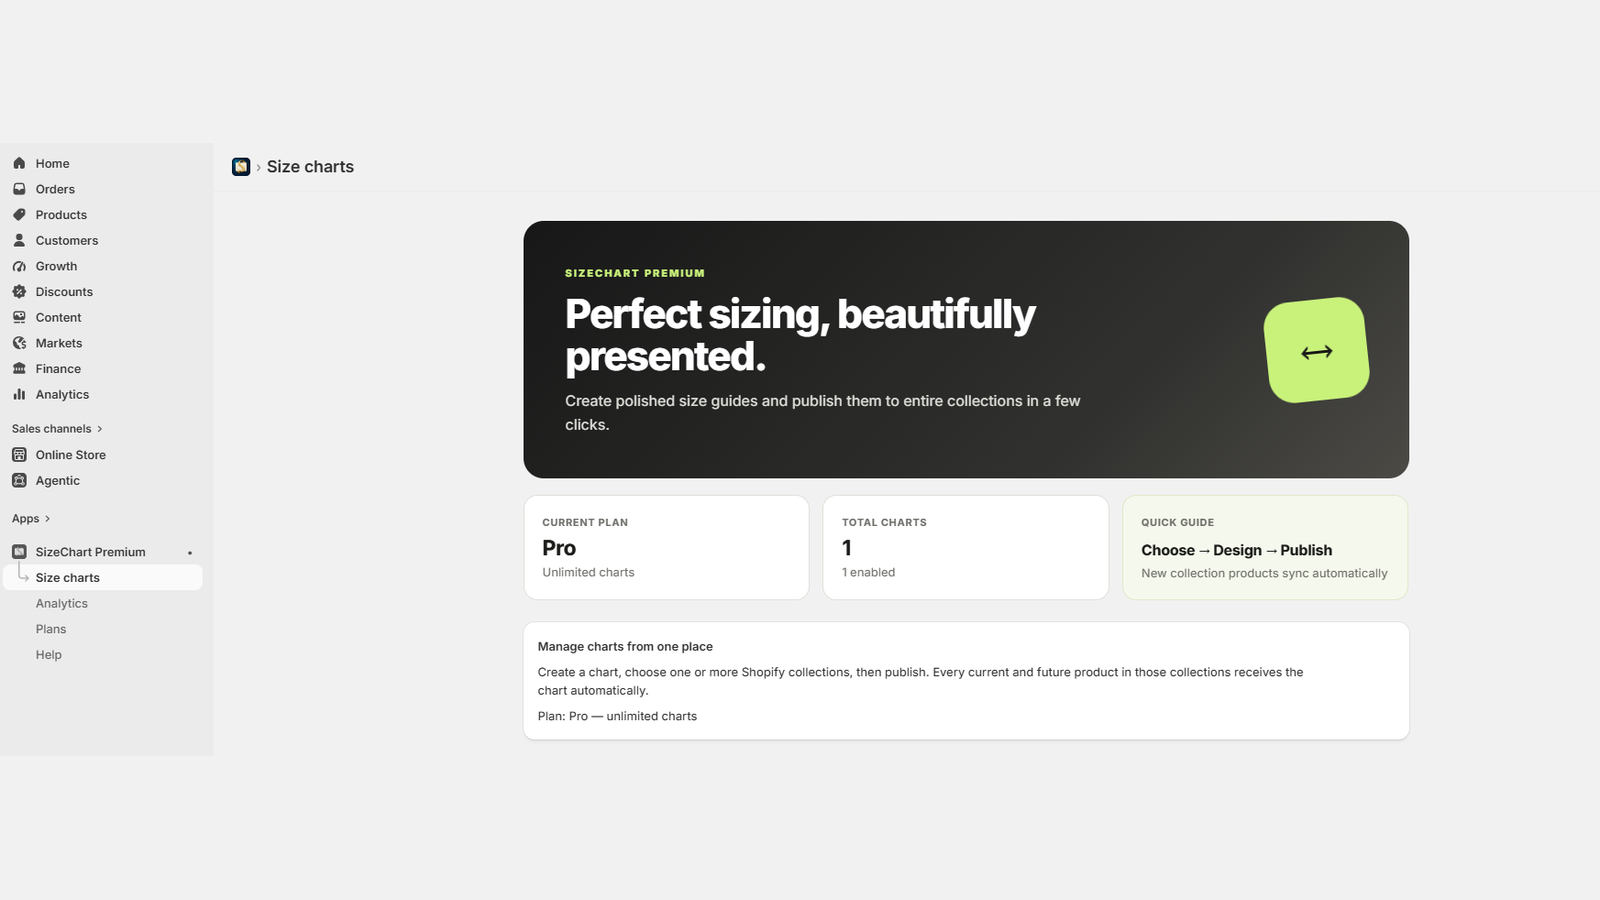Click the Products tag icon
This screenshot has height=900, width=1600.
point(19,215)
